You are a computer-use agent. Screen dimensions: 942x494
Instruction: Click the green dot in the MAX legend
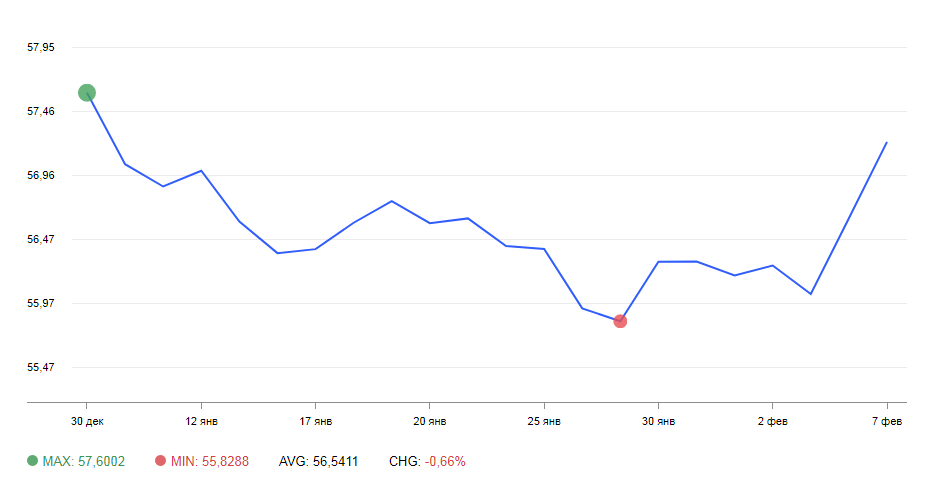33,461
